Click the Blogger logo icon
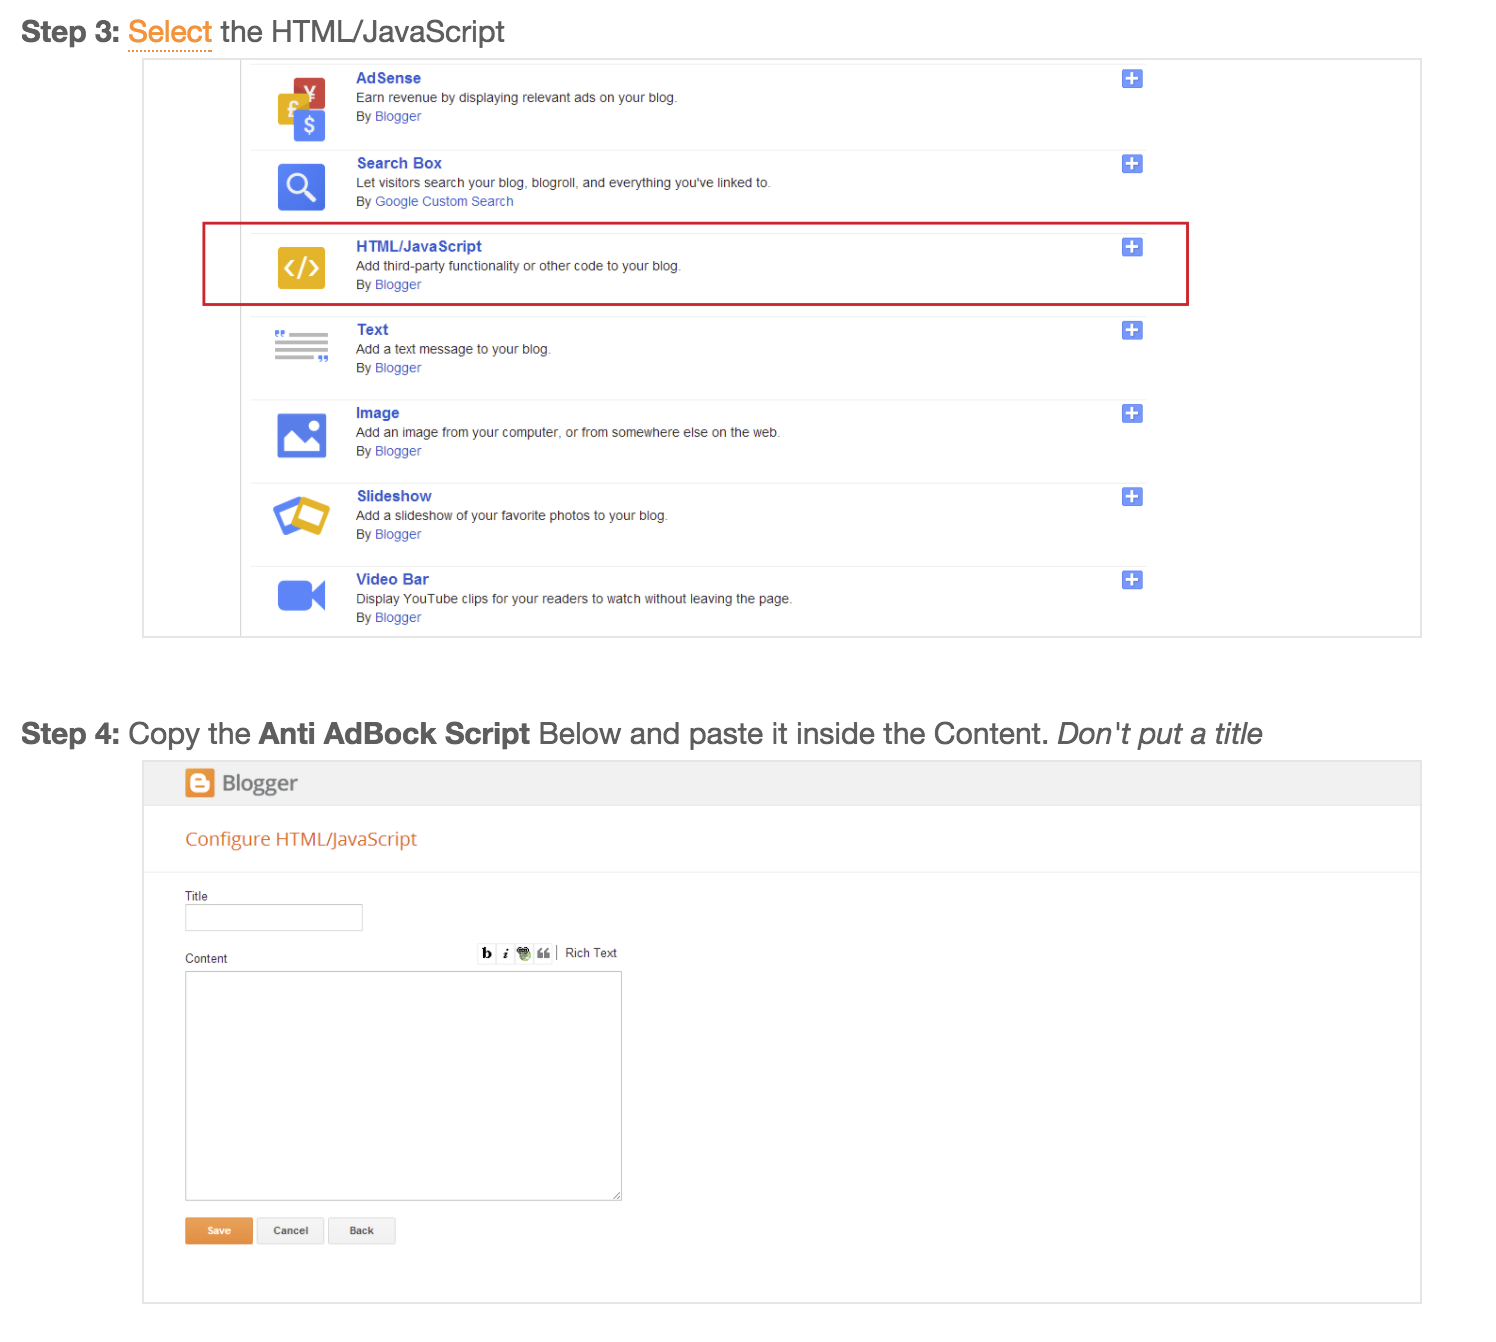1496x1342 pixels. click(x=200, y=783)
